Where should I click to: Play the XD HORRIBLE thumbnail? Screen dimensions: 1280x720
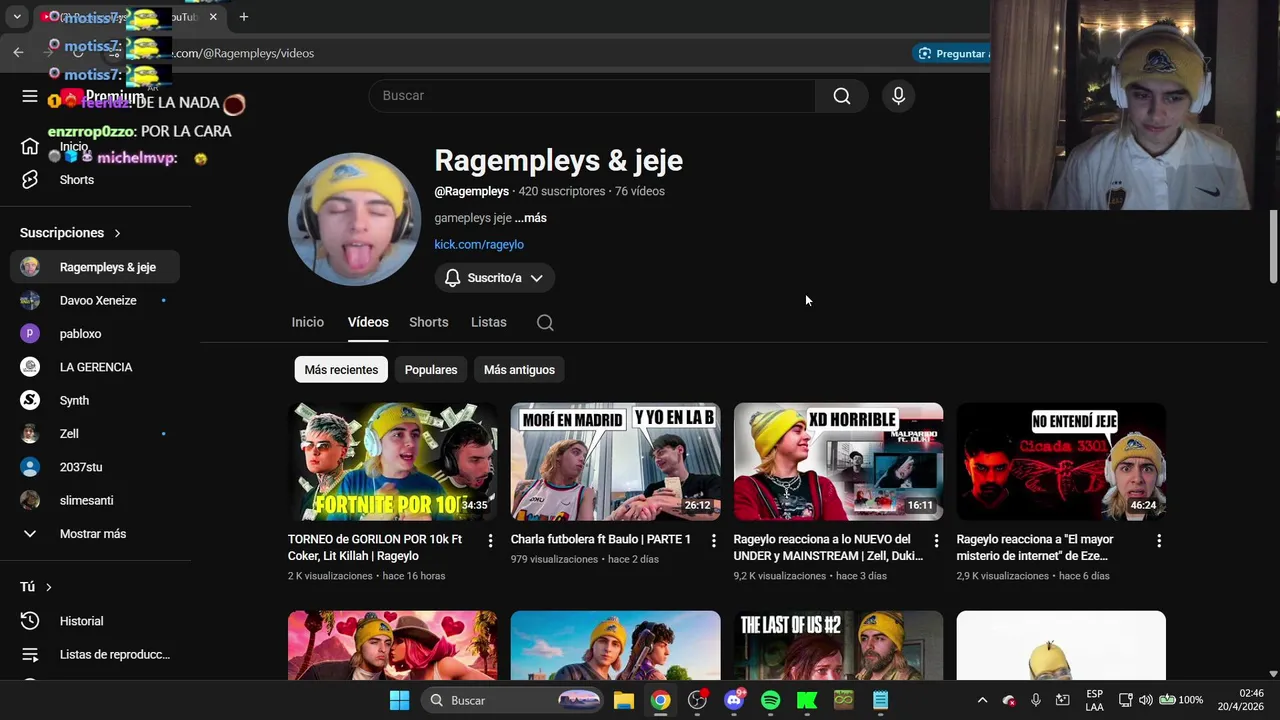point(838,461)
